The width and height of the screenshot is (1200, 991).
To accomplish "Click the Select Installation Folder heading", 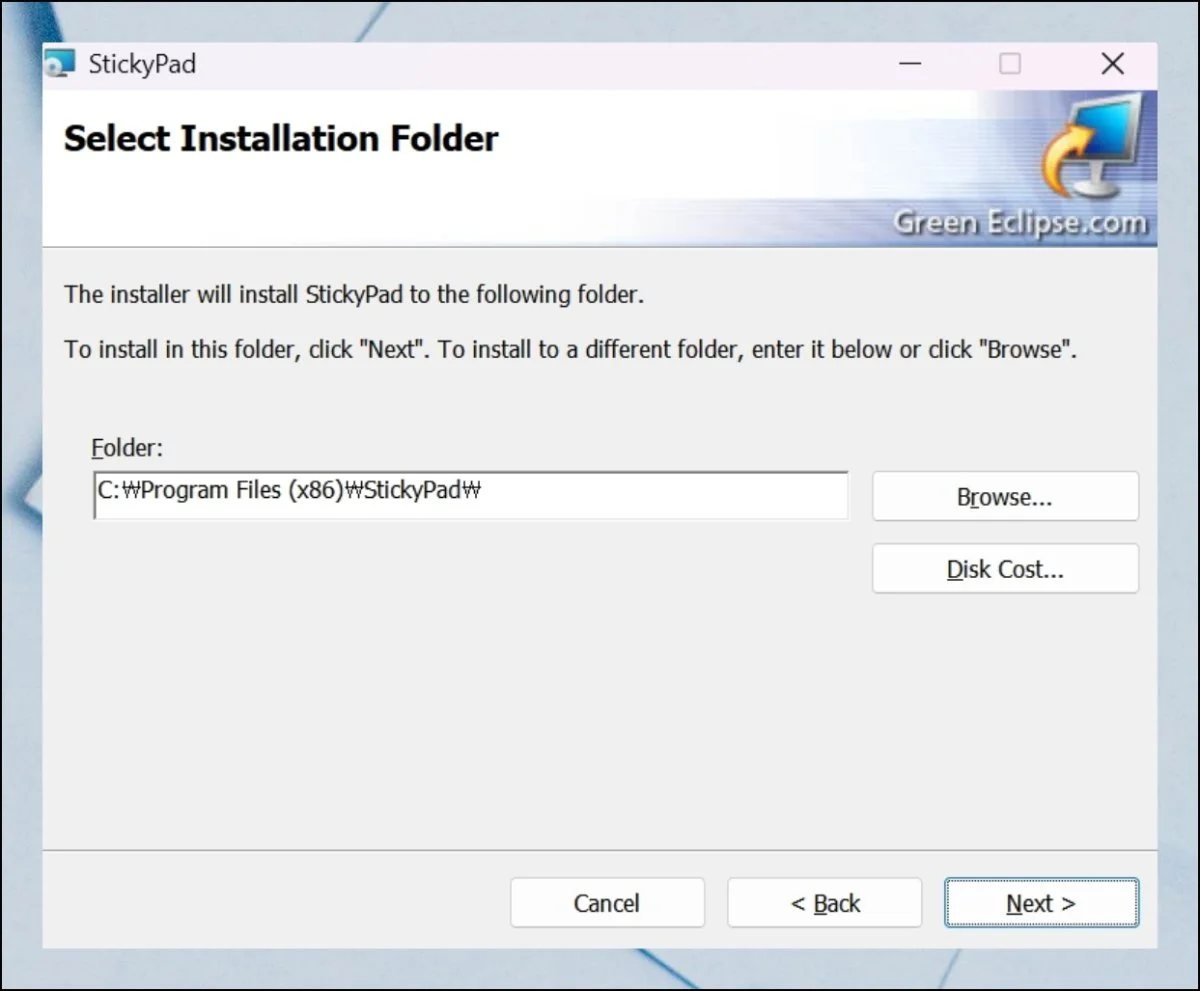I will tap(281, 139).
